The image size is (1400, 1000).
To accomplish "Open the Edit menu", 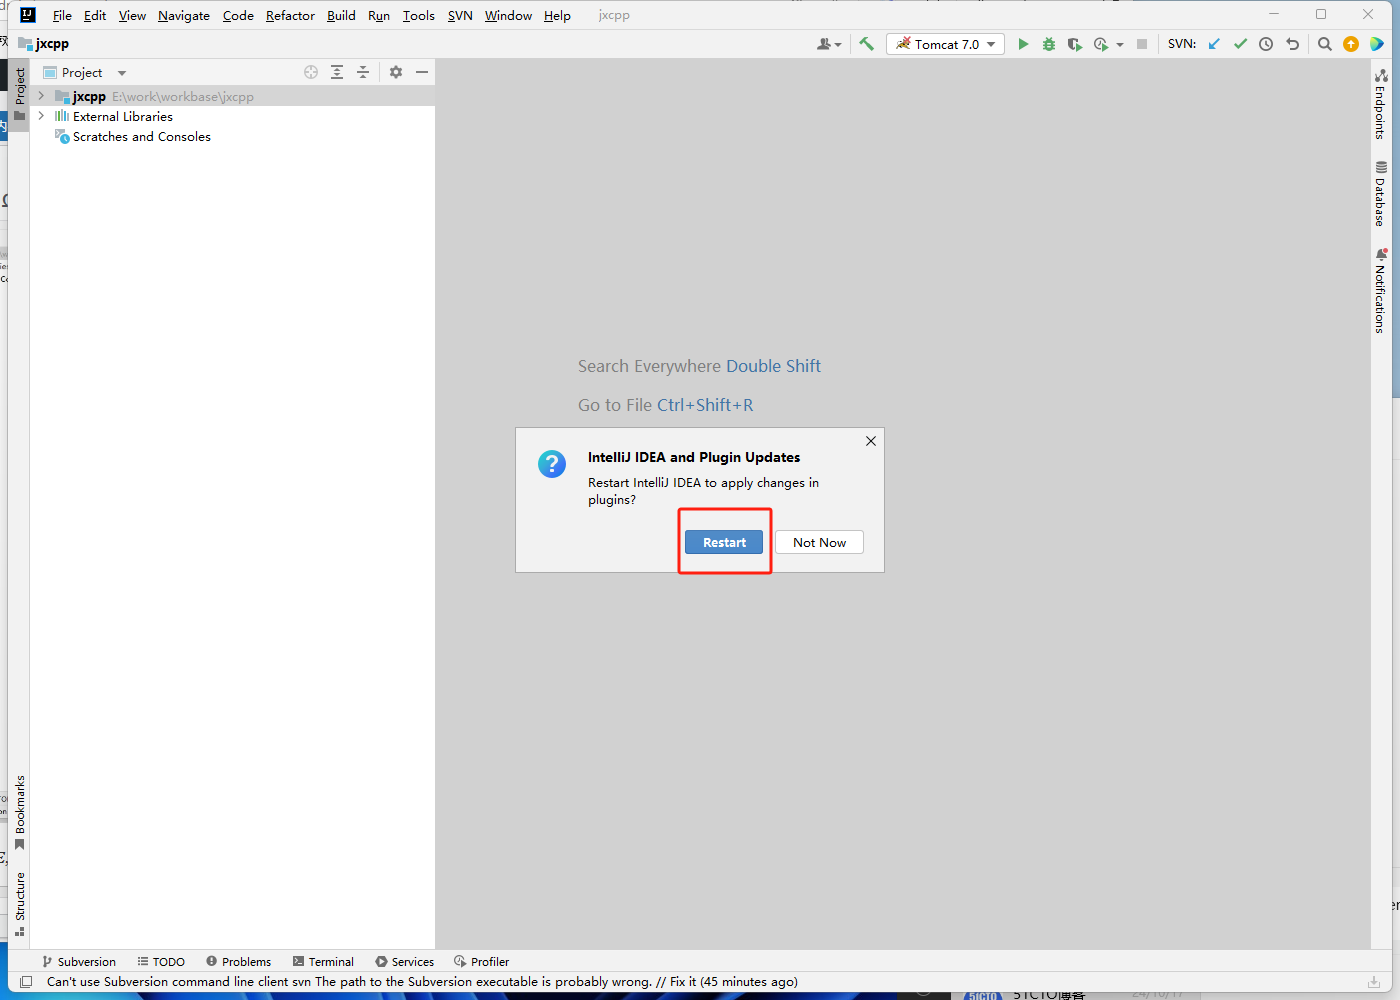I will point(95,15).
